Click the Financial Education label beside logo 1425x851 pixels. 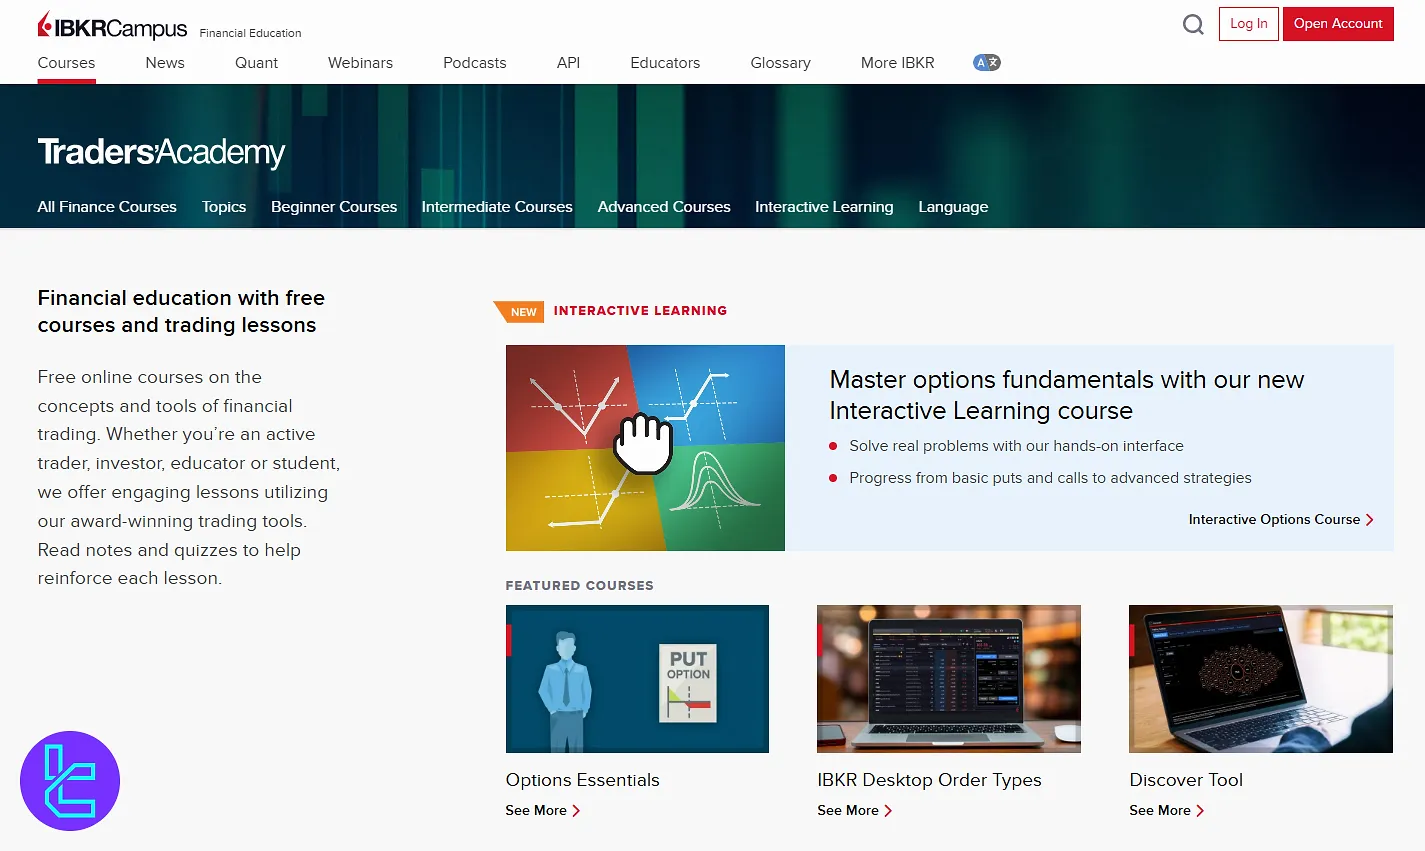[x=250, y=33]
